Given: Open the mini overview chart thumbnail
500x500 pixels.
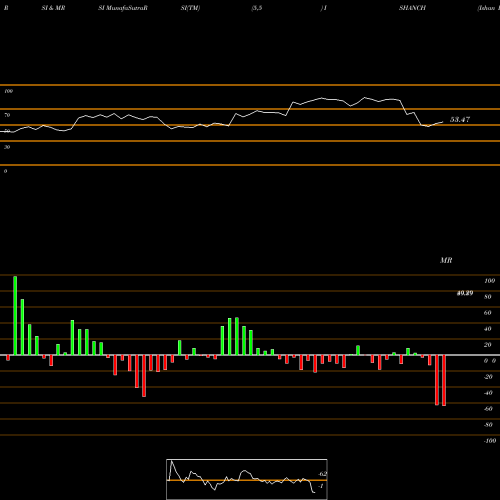Looking at the screenshot, I should [x=247, y=479].
